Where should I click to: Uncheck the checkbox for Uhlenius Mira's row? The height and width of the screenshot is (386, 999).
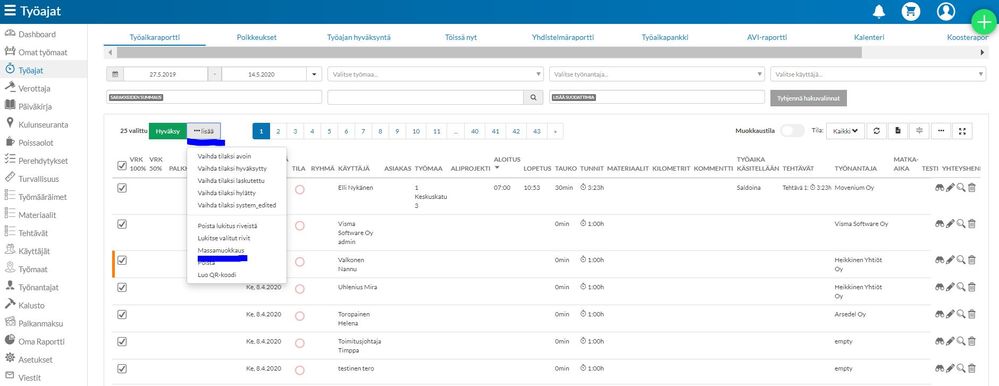click(122, 287)
